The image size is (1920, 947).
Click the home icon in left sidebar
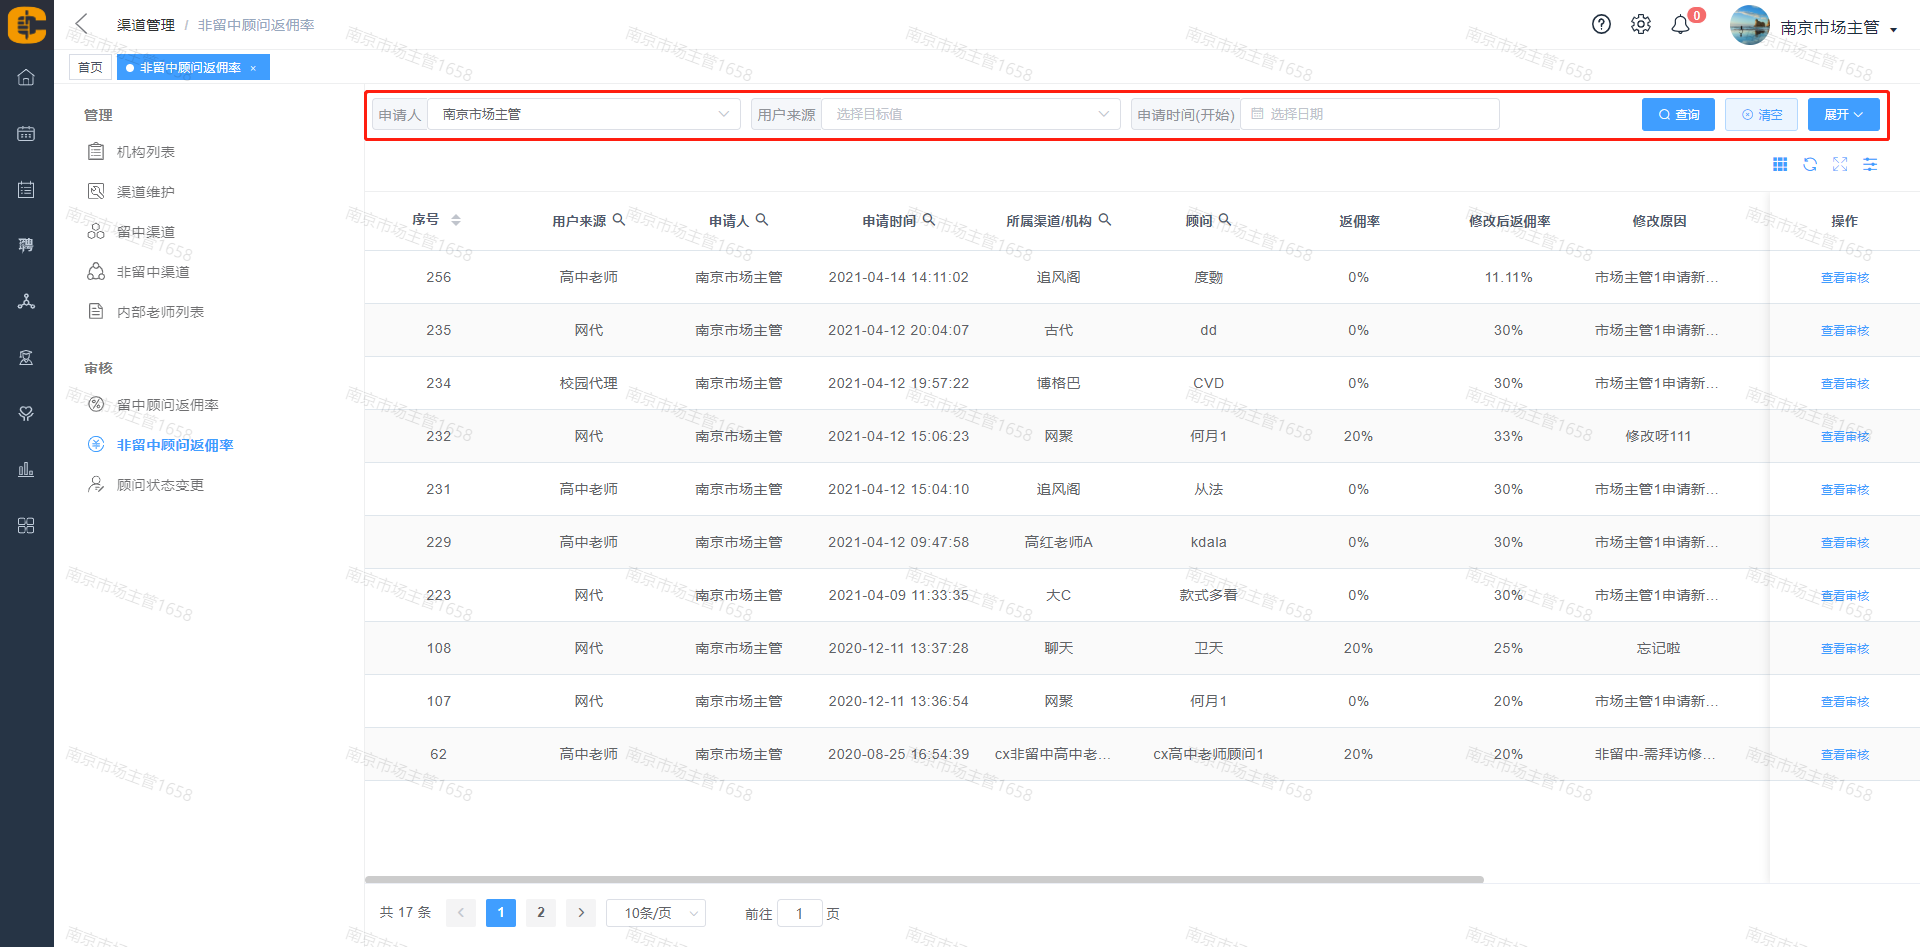point(26,77)
